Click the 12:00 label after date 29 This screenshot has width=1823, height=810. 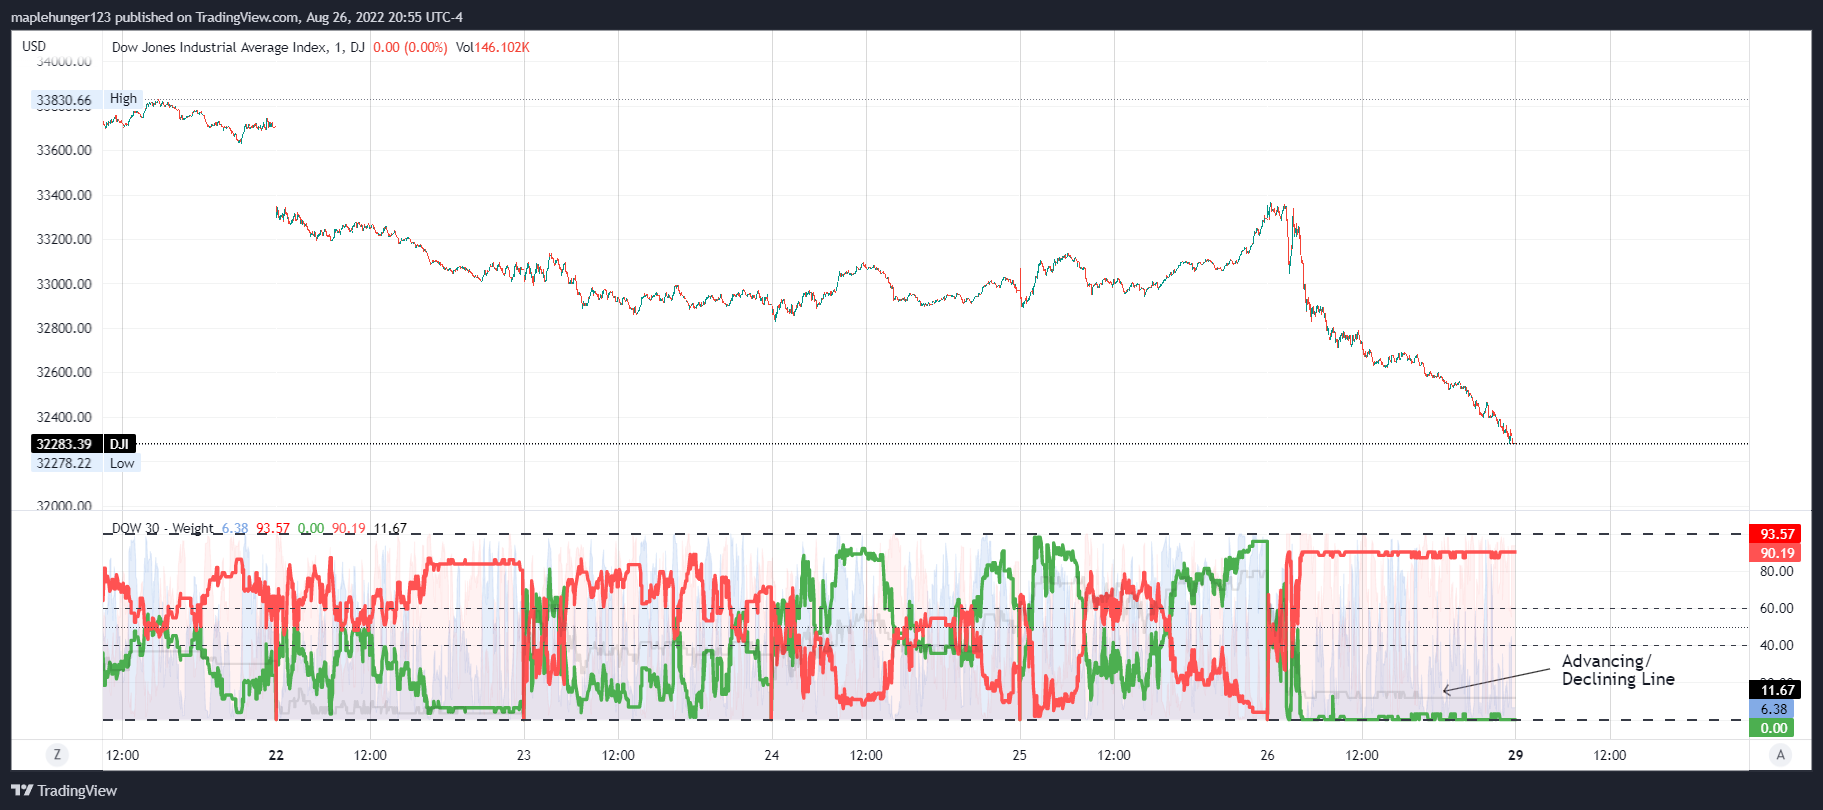click(1610, 755)
